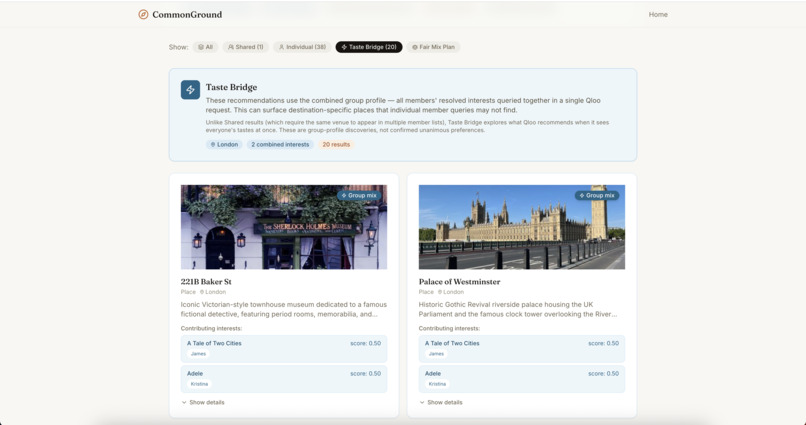The image size is (806, 425).
Task: Click London location under Palace of Westminster
Action: [451, 292]
